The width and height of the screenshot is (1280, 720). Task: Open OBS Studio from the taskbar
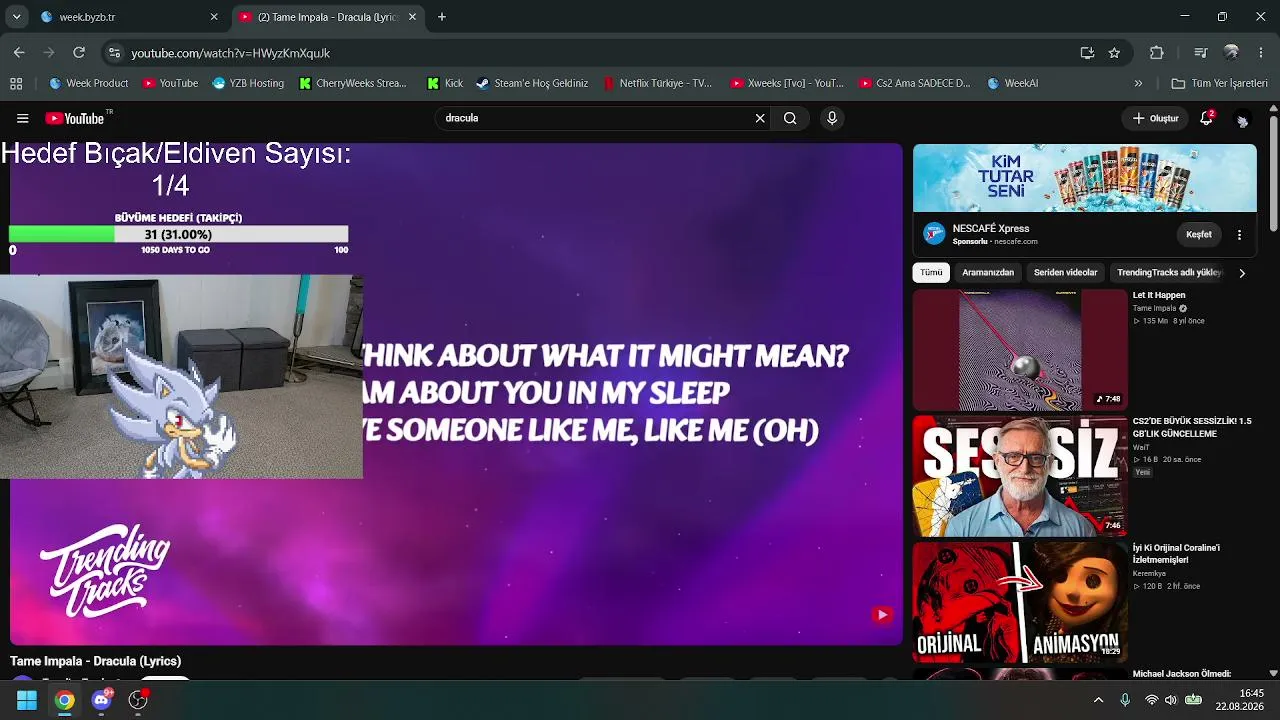coord(138,700)
